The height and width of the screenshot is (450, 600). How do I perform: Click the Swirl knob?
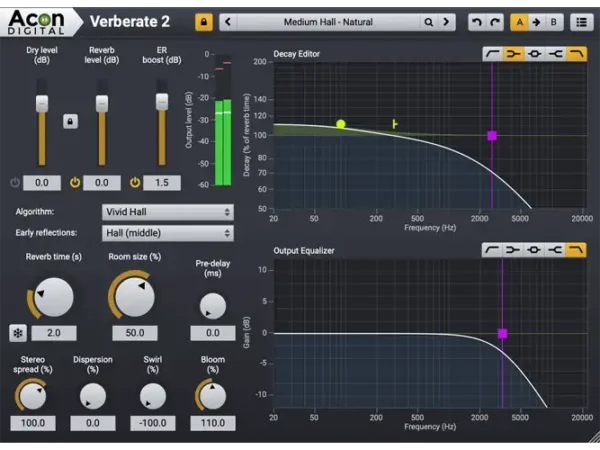tap(153, 396)
